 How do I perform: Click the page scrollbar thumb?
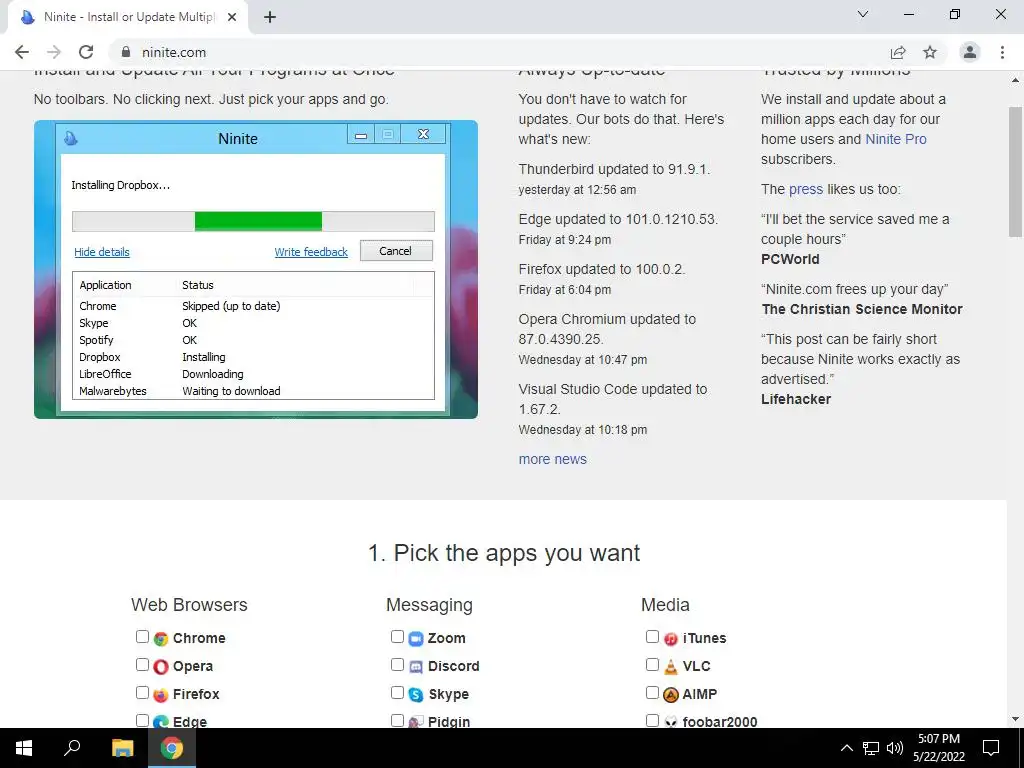tap(1015, 171)
